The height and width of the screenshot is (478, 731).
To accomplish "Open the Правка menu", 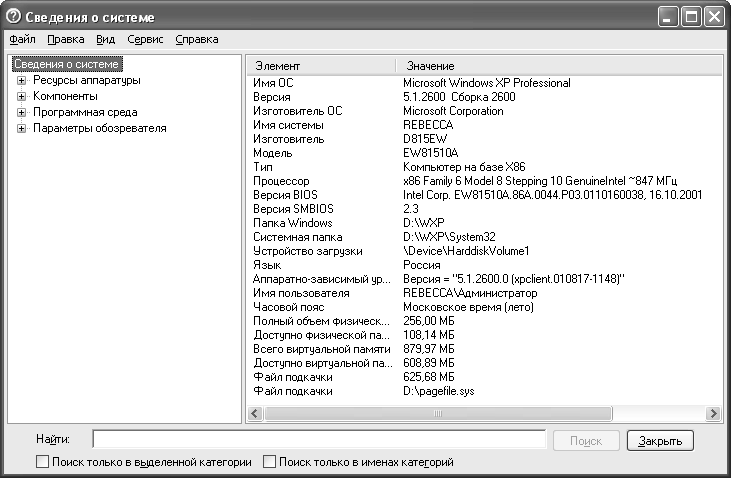I will 66,39.
